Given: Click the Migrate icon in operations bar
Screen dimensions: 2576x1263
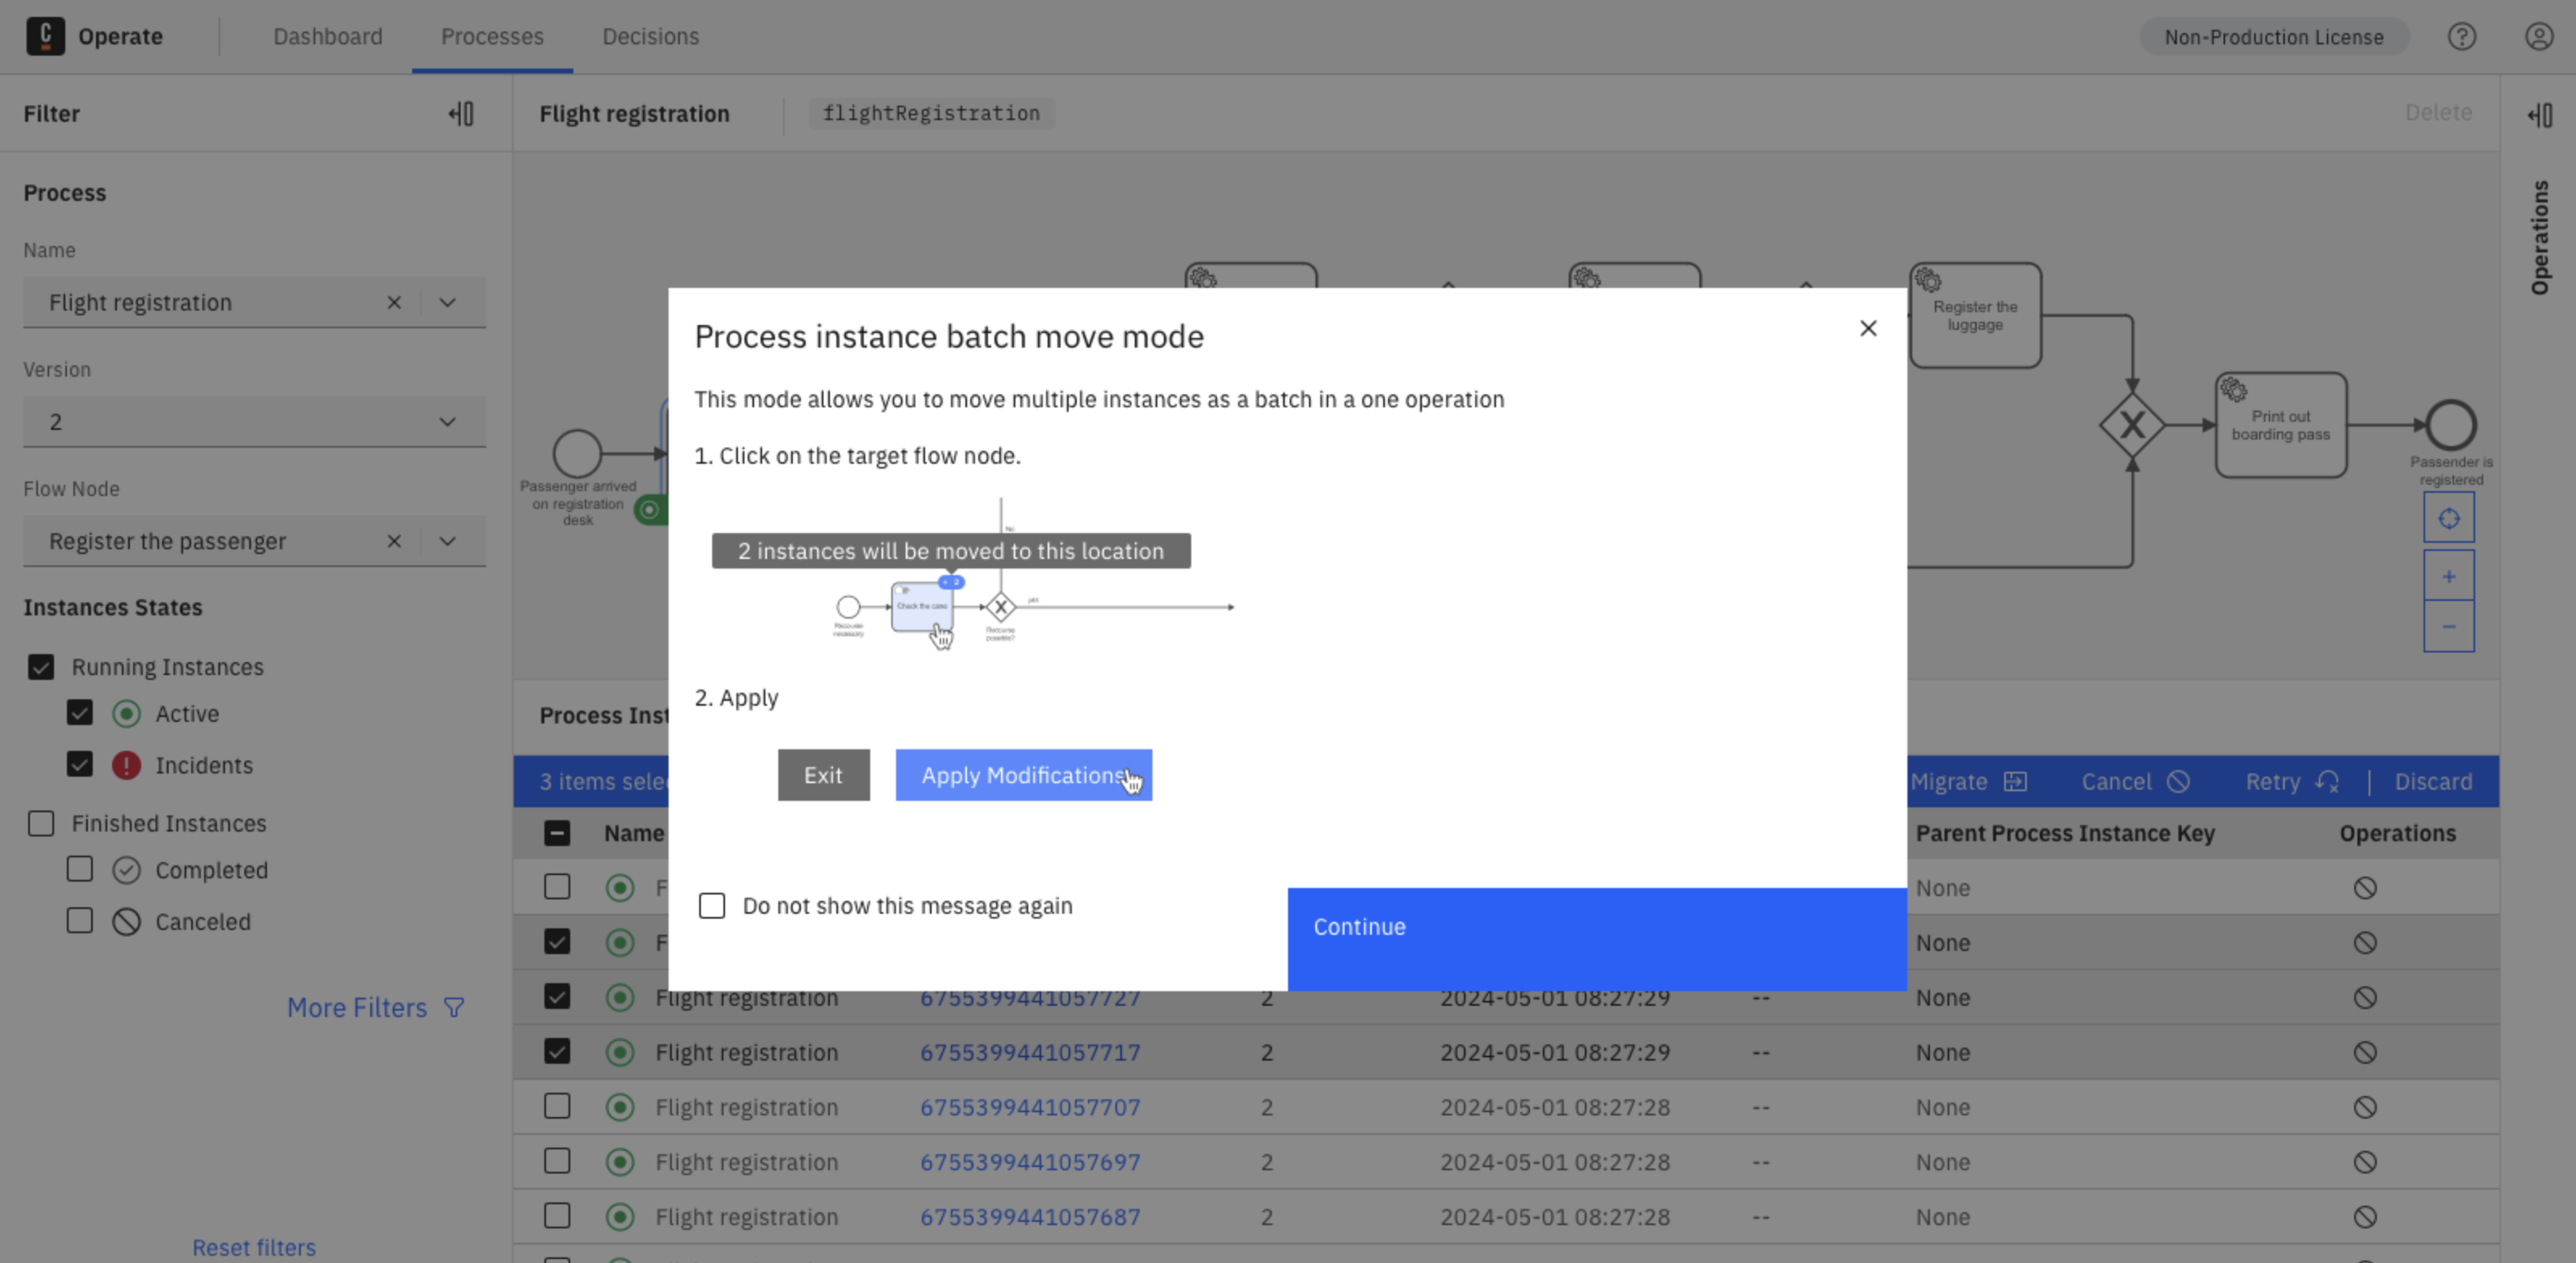Looking at the screenshot, I should tap(2016, 781).
